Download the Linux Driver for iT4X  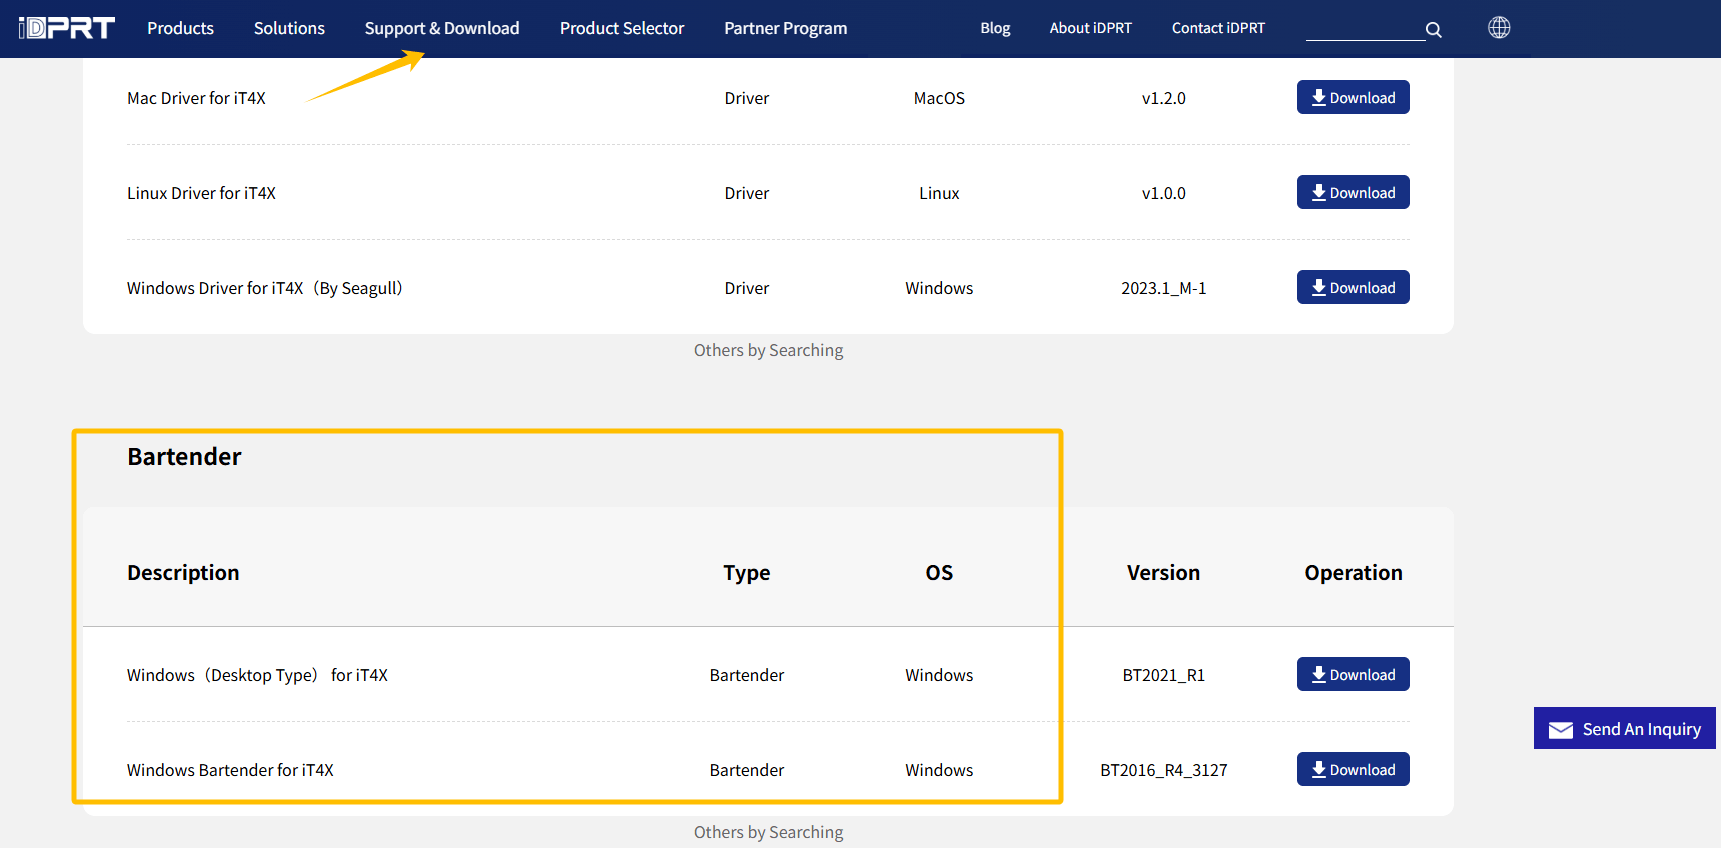pos(1352,193)
